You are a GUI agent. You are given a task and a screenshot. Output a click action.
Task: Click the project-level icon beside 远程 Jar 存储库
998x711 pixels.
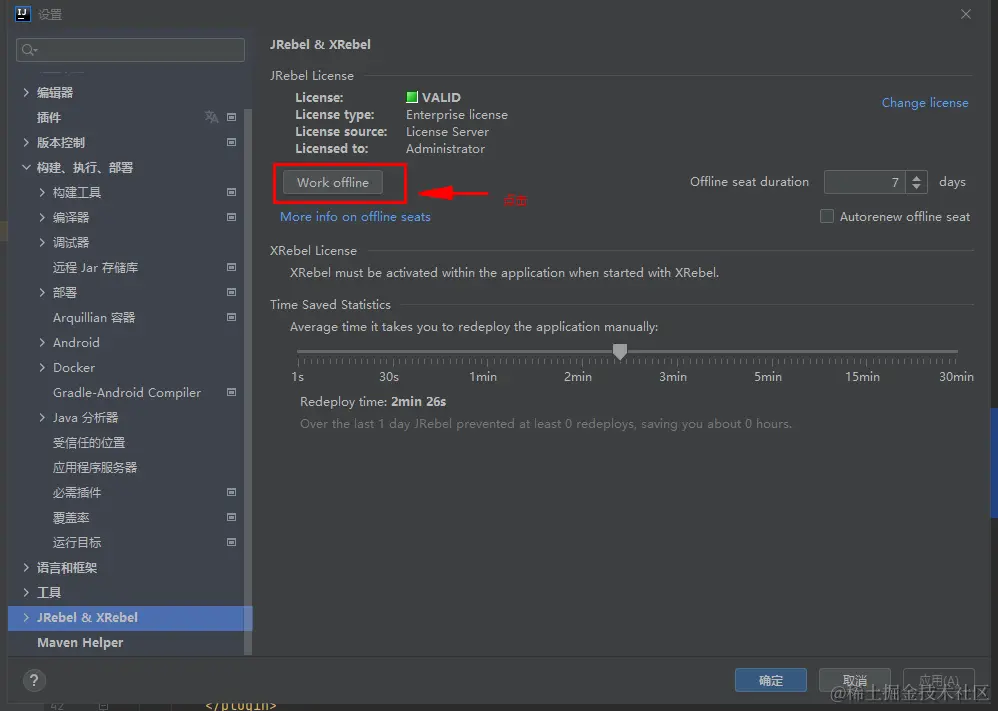232,267
